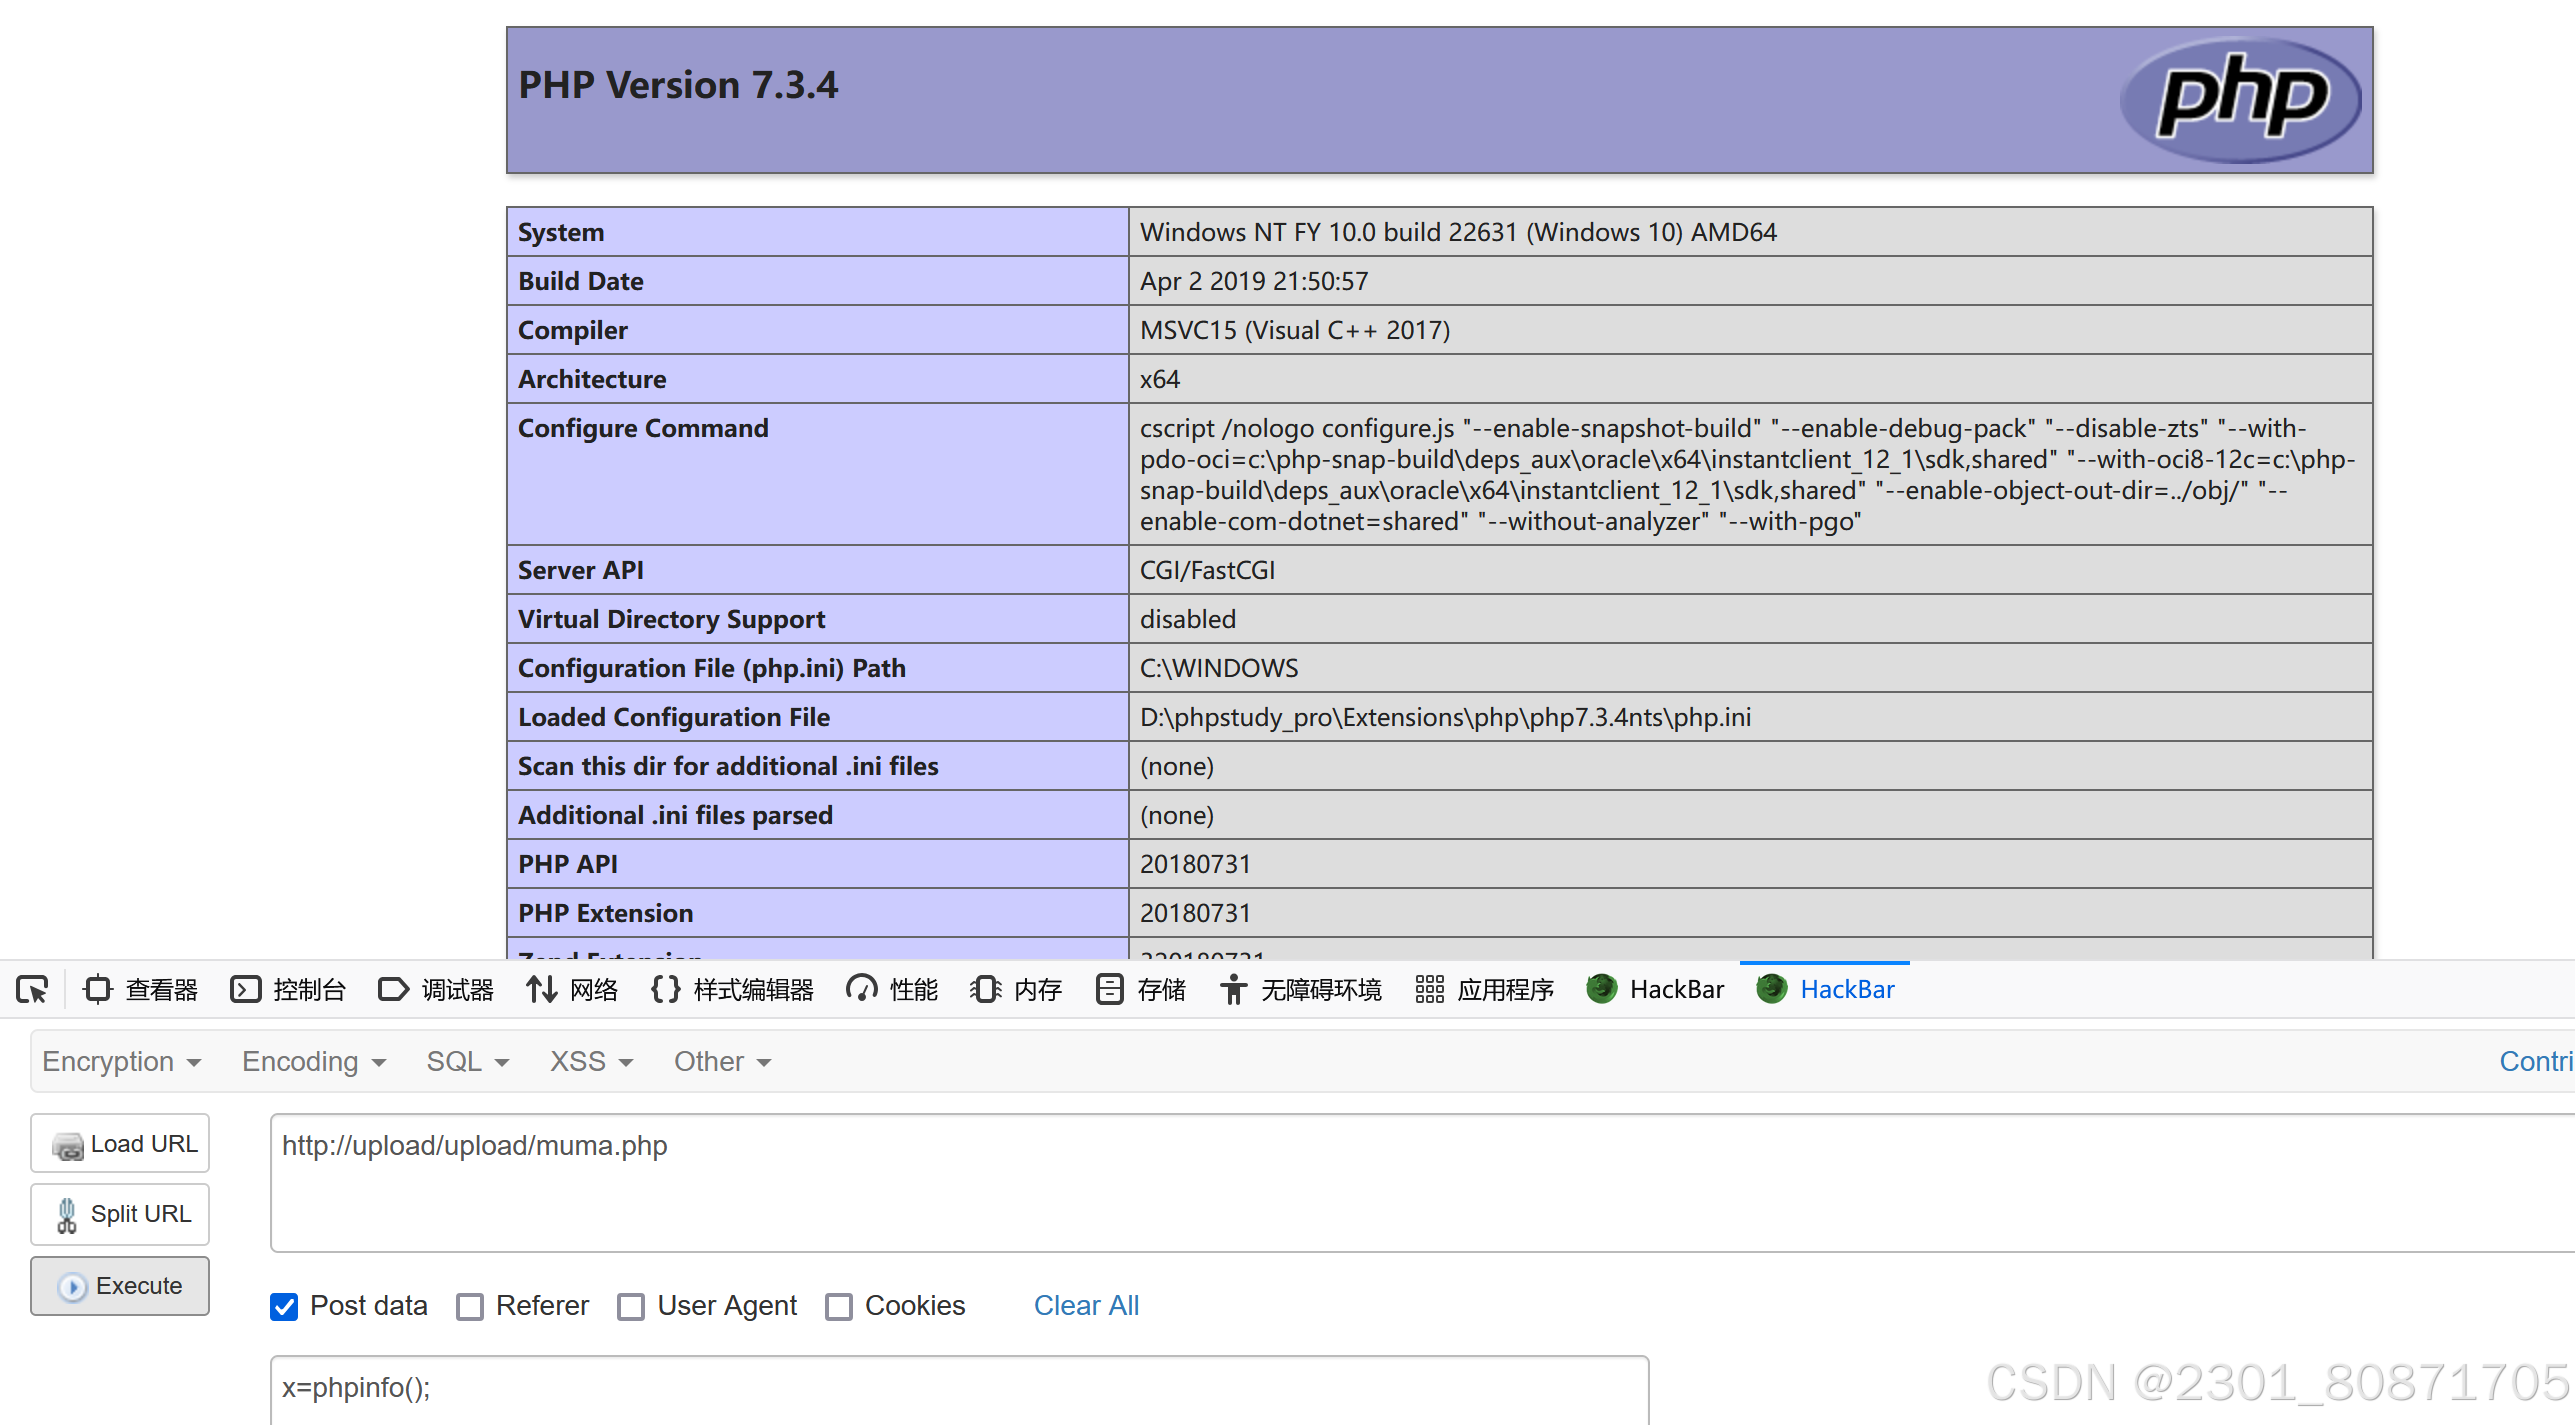
Task: Expand the XSS dropdown menu
Action: [591, 1062]
